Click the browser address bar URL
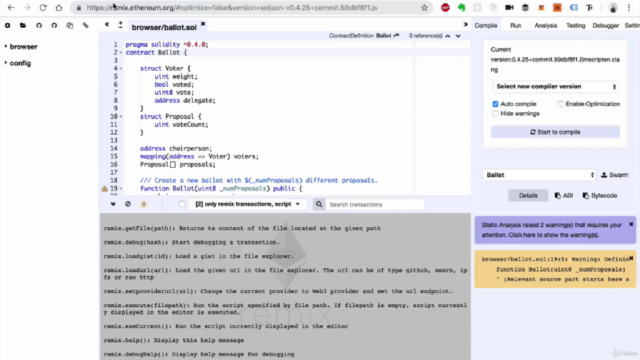This screenshot has height=360, width=640. pos(231,8)
